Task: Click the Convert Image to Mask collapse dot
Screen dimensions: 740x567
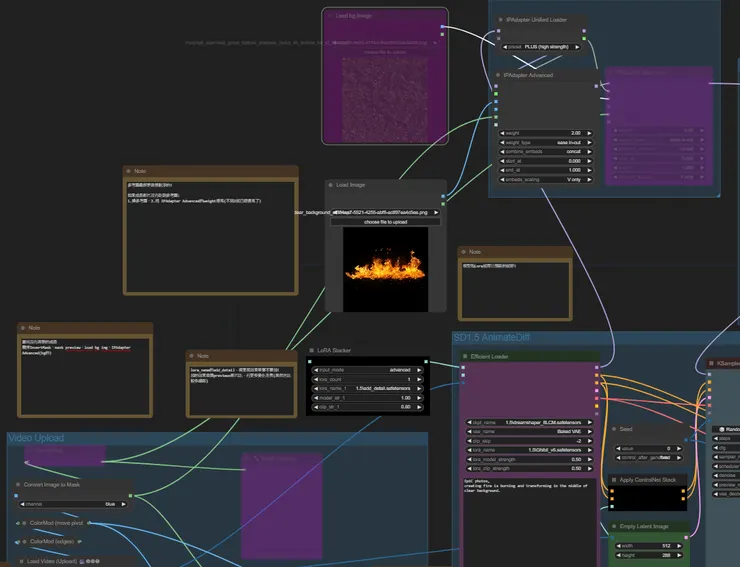Action: click(x=18, y=484)
